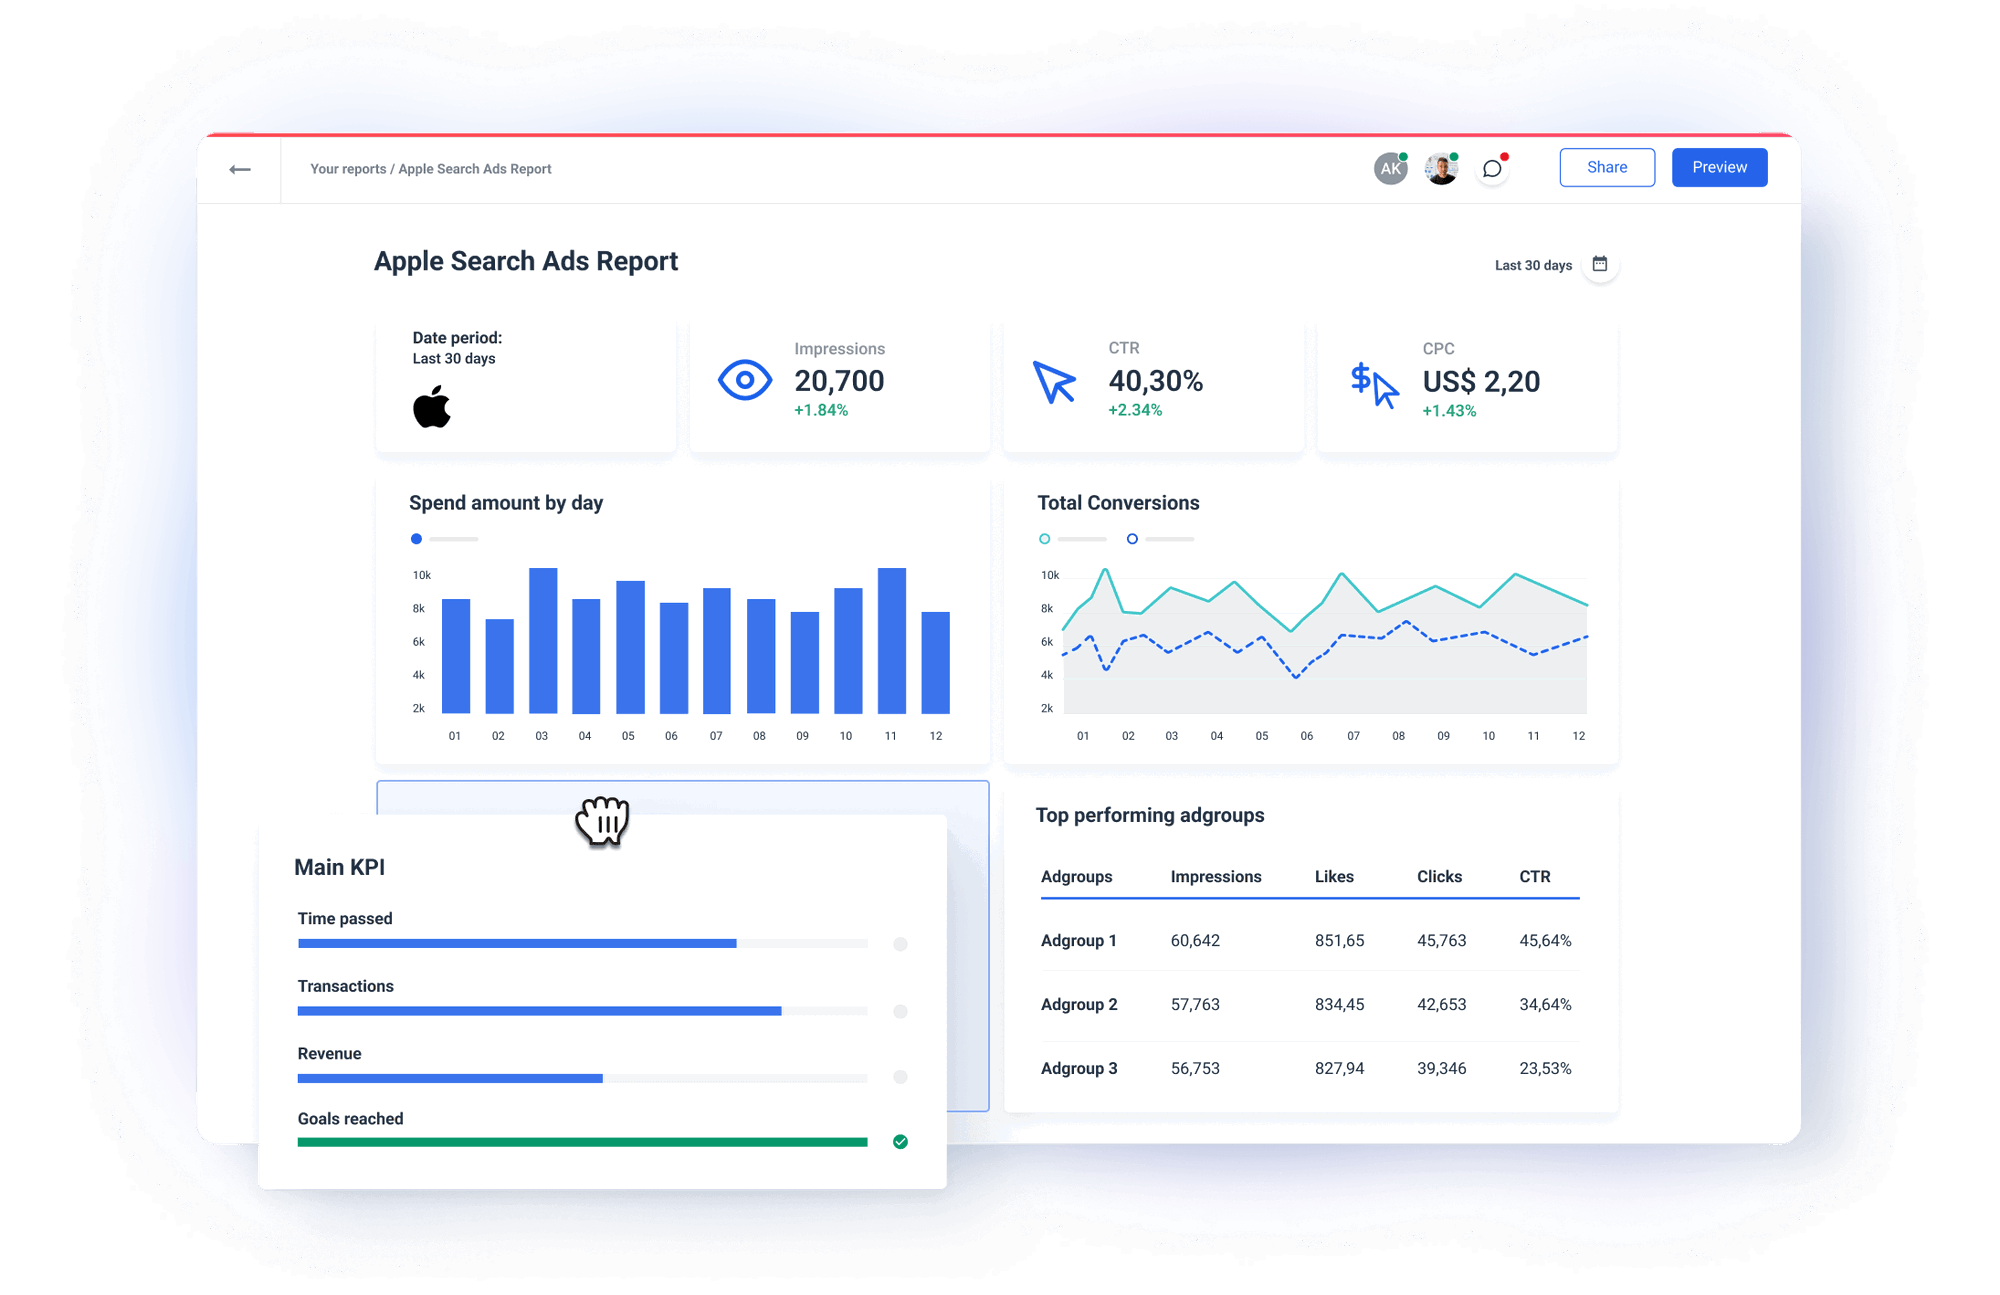Open the comments bubble icon
2000x1295 pixels.
coord(1492,168)
